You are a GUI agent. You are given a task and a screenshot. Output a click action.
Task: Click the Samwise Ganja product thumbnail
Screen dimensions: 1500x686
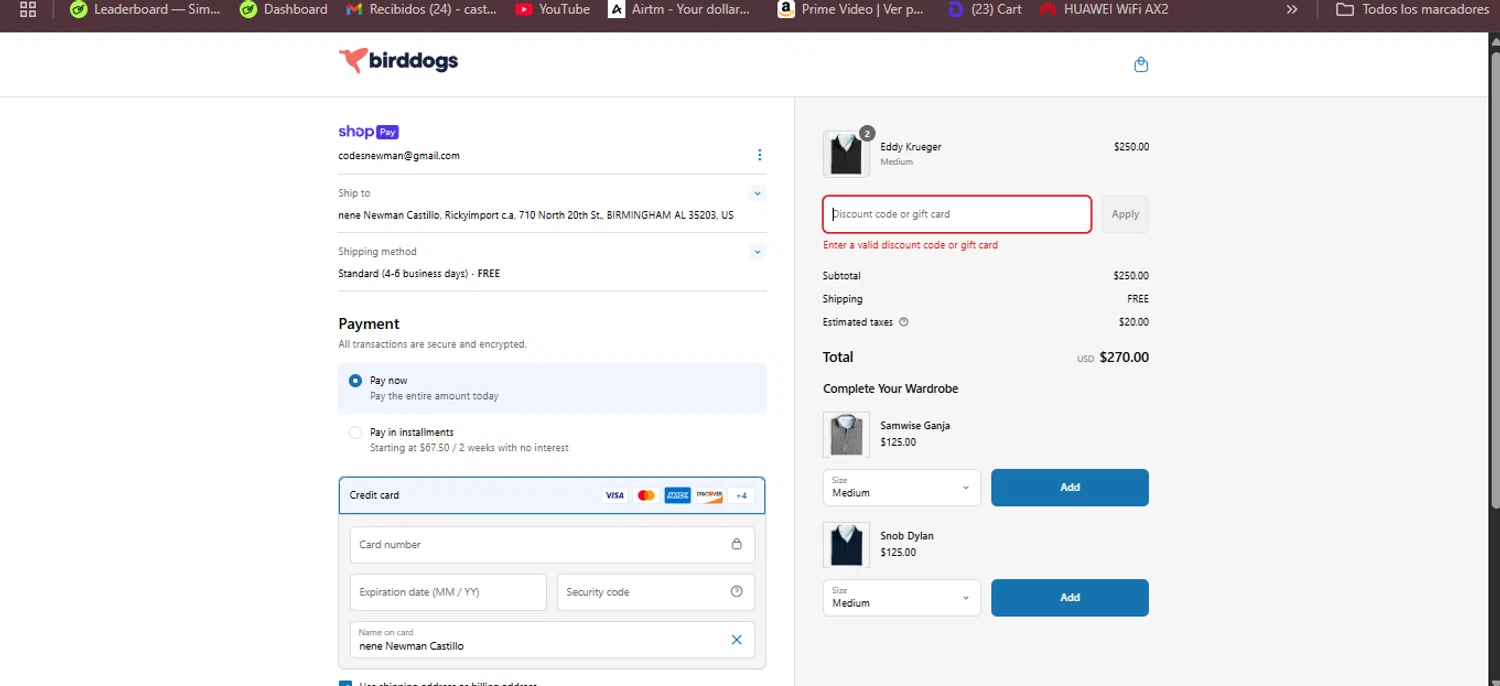point(846,434)
